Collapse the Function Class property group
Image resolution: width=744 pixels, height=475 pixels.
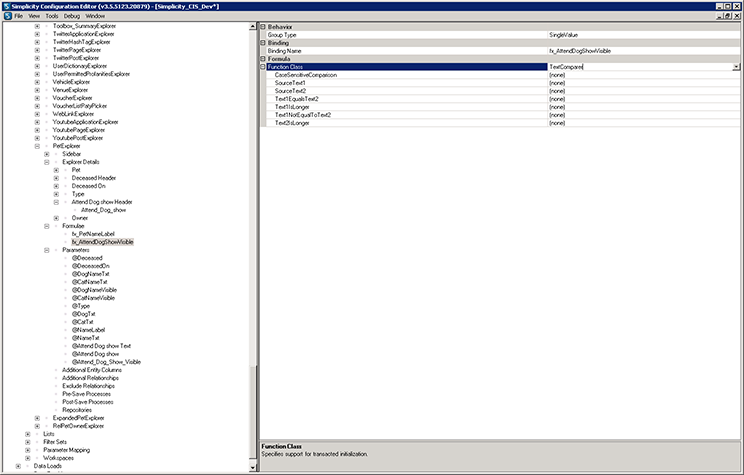click(x=263, y=67)
